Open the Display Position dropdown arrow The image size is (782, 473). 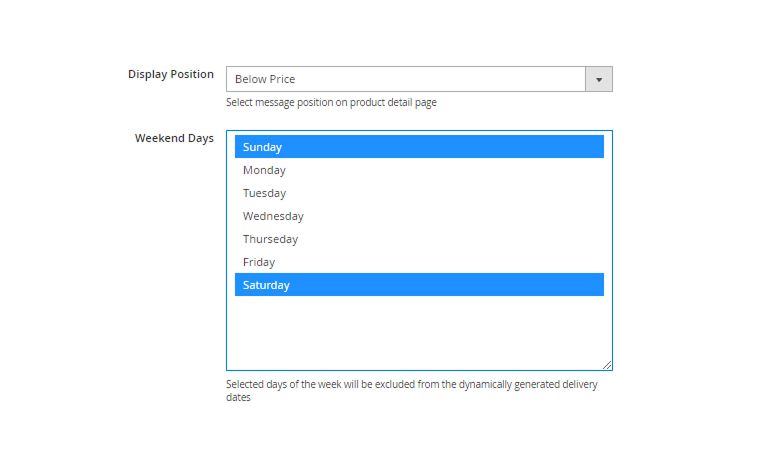tap(599, 79)
